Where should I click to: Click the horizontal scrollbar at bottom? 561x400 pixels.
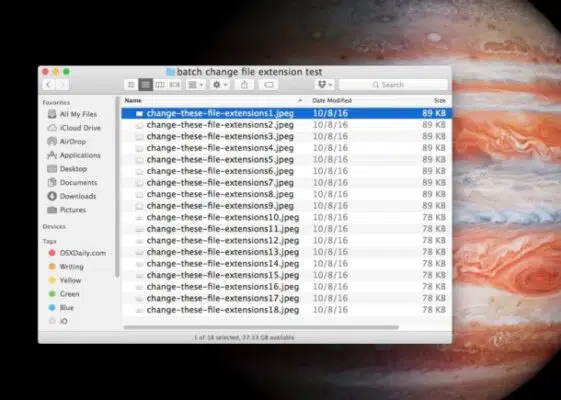point(261,327)
